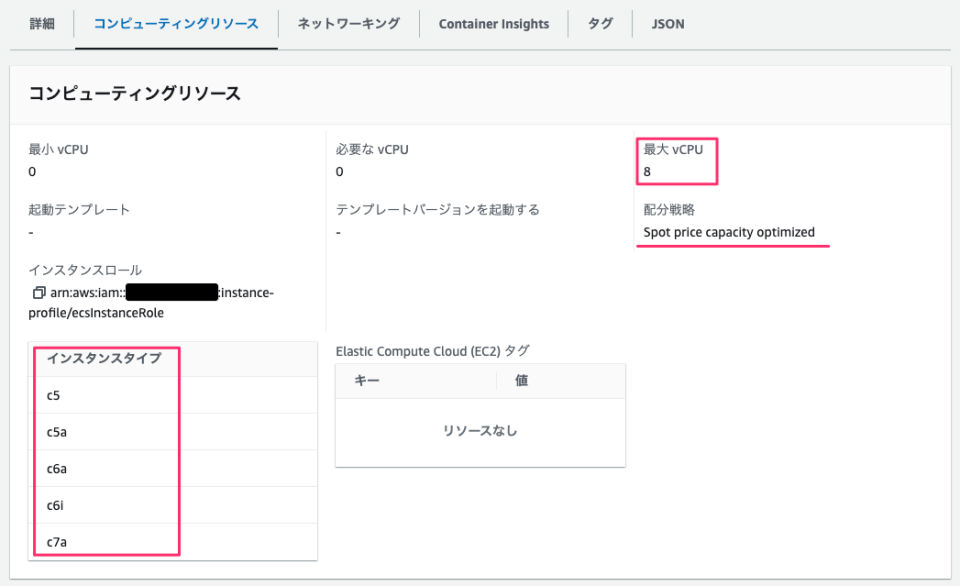Click the Spot price capacity optimized strategy text
Viewport: 960px width, 586px height.
click(732, 232)
